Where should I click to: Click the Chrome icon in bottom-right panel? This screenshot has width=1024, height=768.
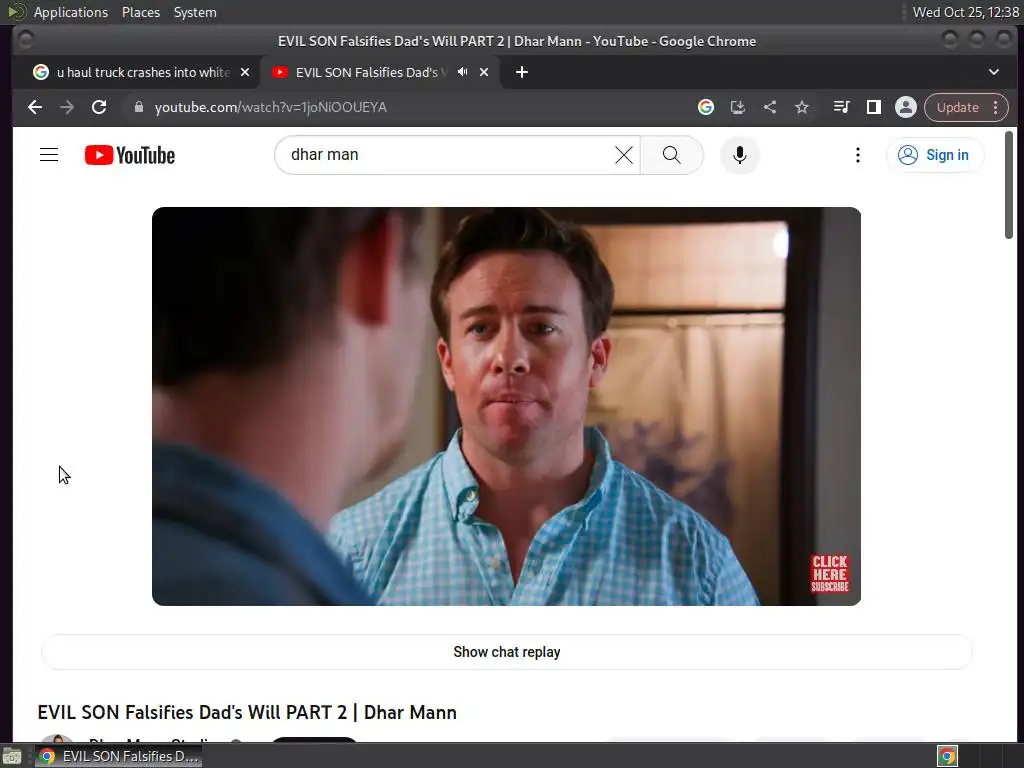pos(947,756)
